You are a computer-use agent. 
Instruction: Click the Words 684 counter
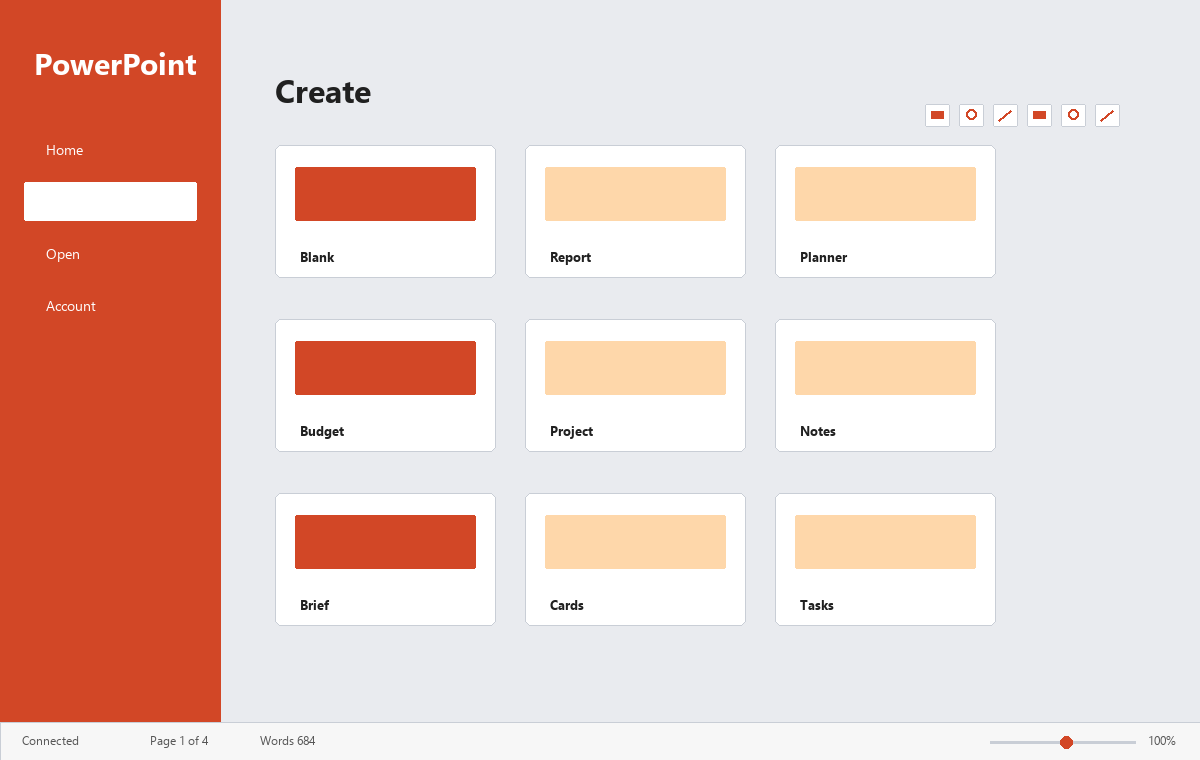287,741
